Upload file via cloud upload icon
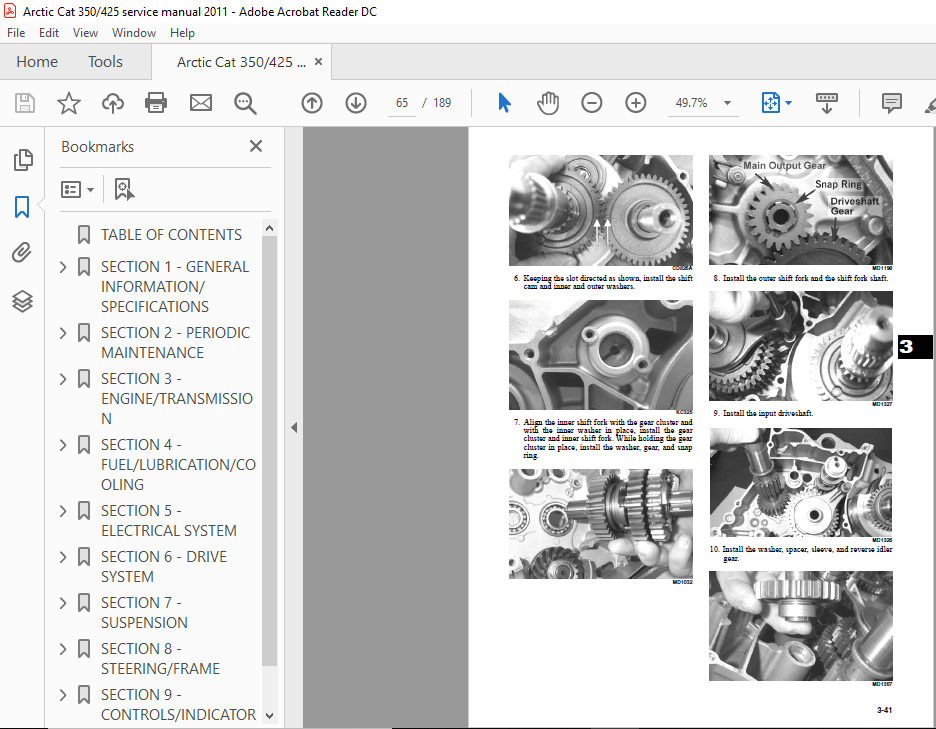The height and width of the screenshot is (729, 936). [x=112, y=103]
